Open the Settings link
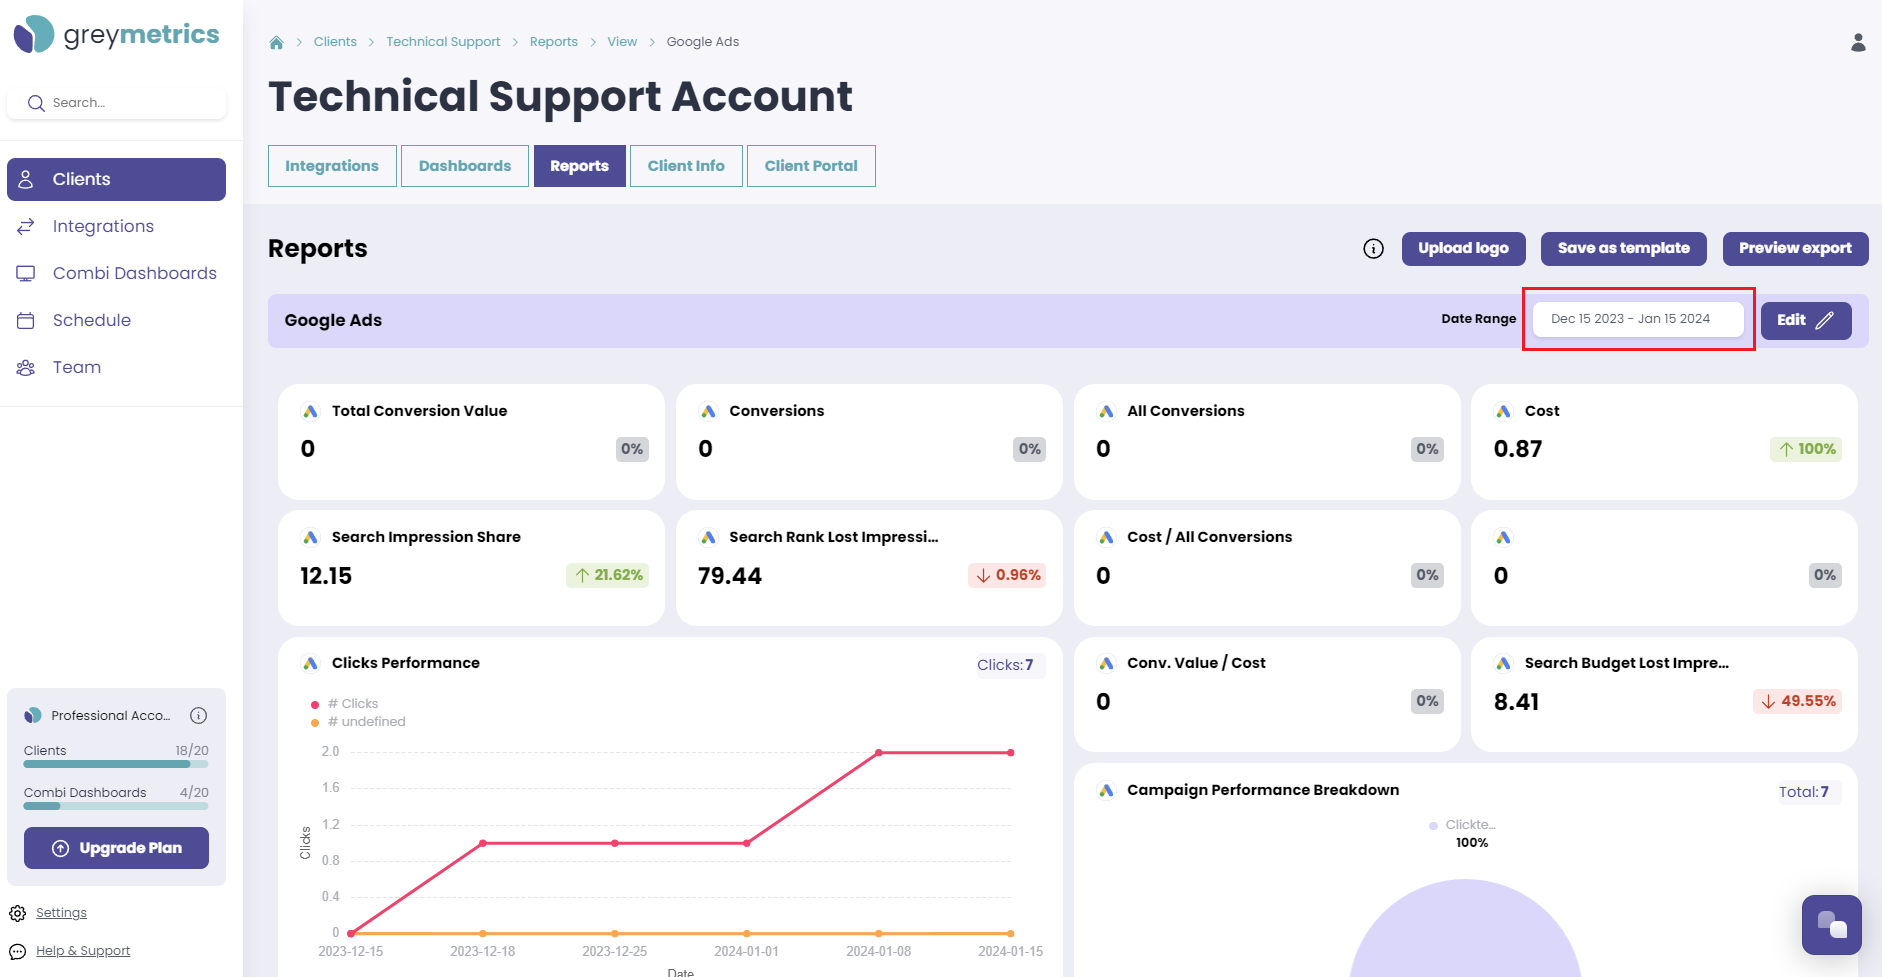This screenshot has width=1882, height=977. tap(61, 913)
